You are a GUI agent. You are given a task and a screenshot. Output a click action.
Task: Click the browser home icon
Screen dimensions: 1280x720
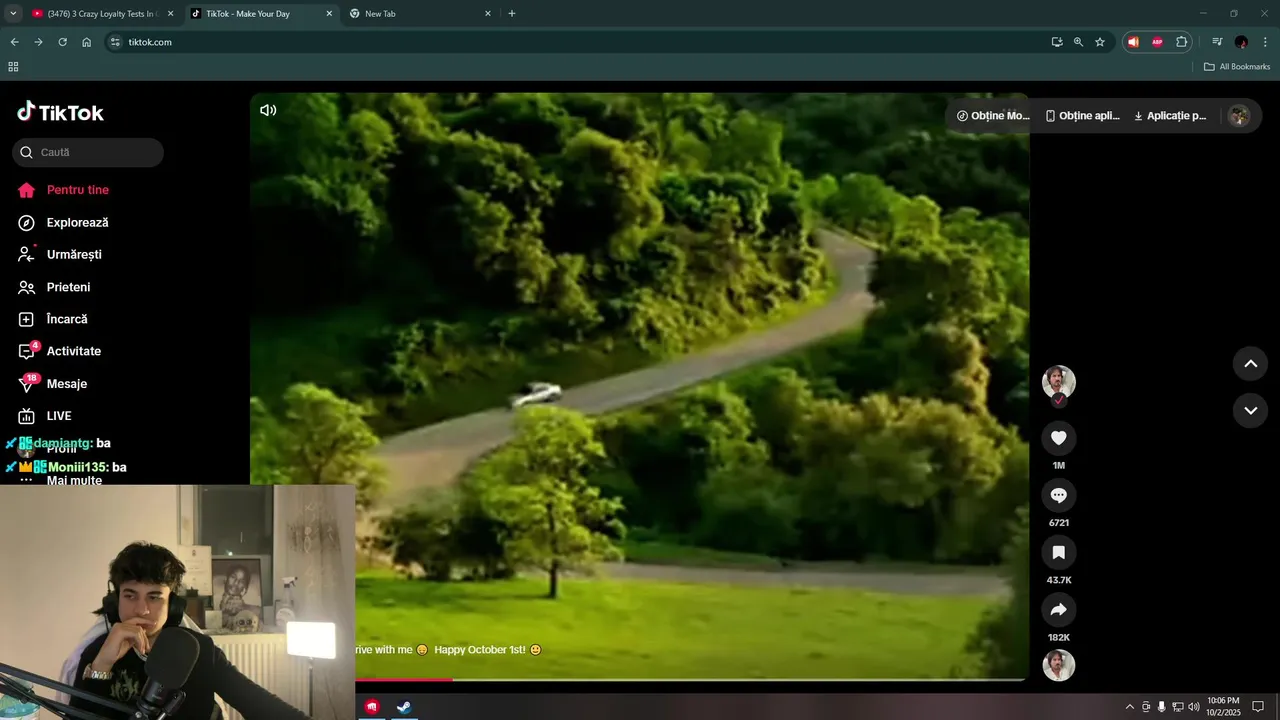click(87, 42)
